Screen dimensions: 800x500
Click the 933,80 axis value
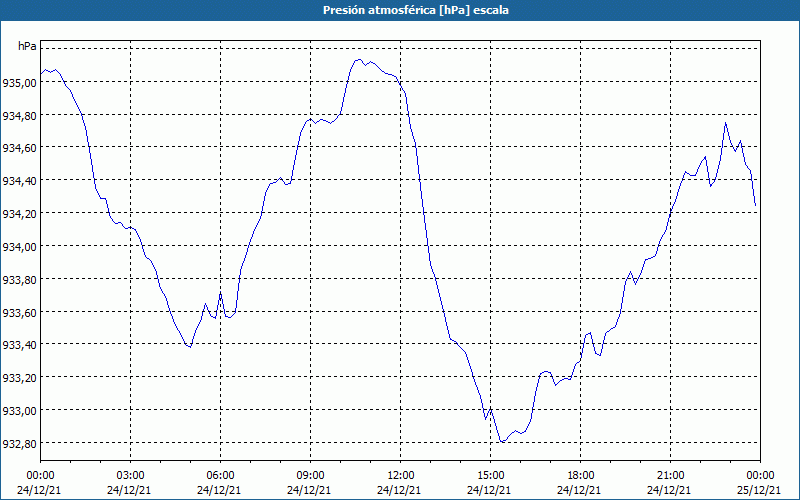(x=20, y=279)
